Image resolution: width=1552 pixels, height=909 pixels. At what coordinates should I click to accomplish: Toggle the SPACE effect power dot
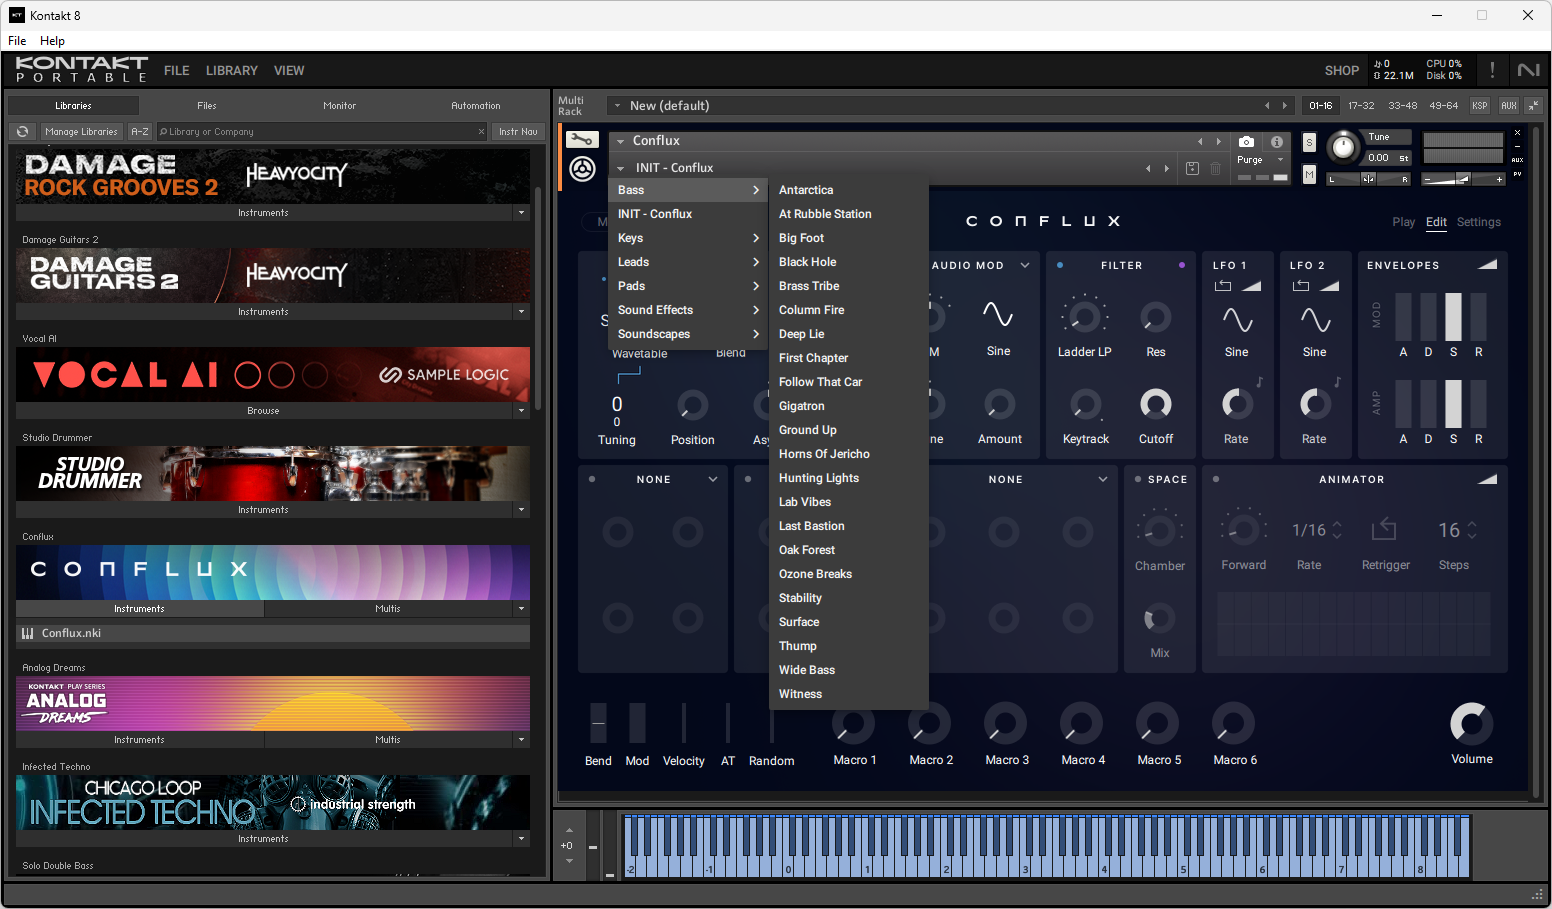[1138, 479]
